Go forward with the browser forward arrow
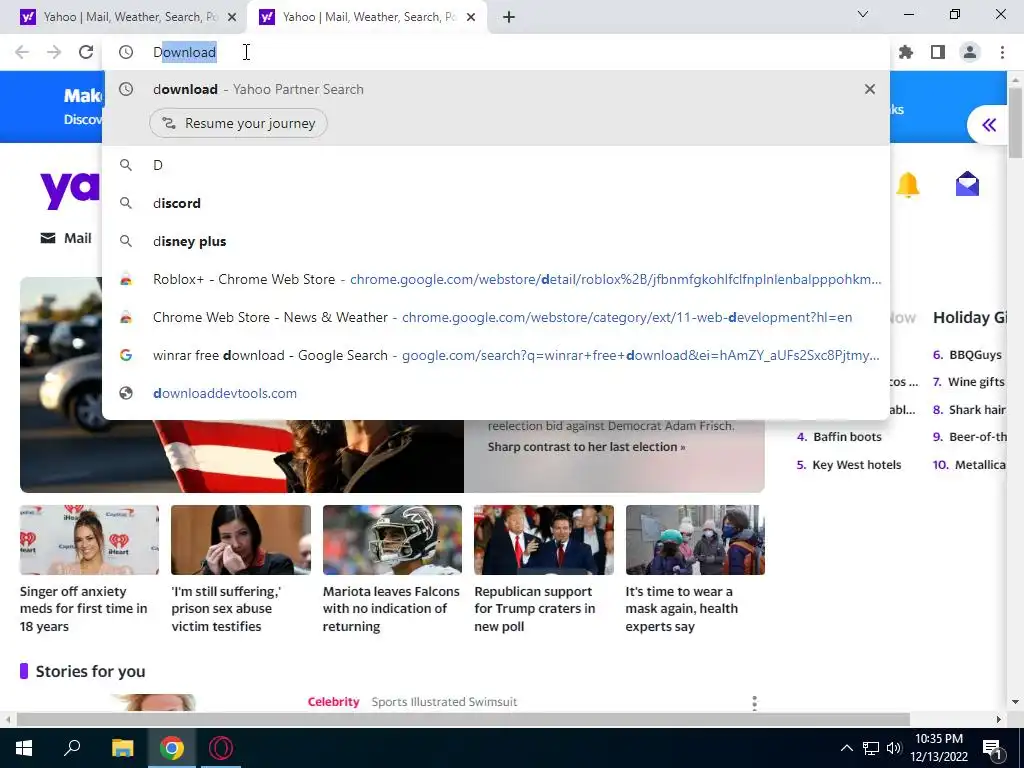This screenshot has width=1024, height=768. coord(54,52)
